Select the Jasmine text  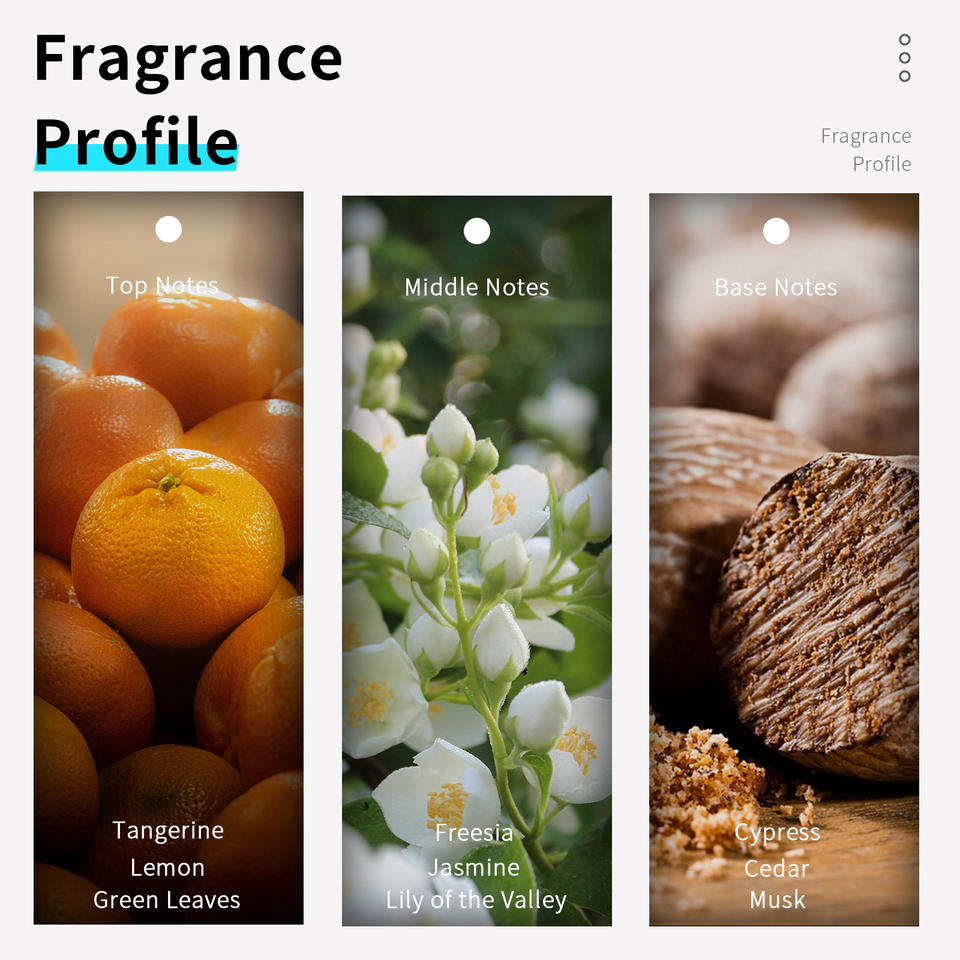tap(474, 868)
